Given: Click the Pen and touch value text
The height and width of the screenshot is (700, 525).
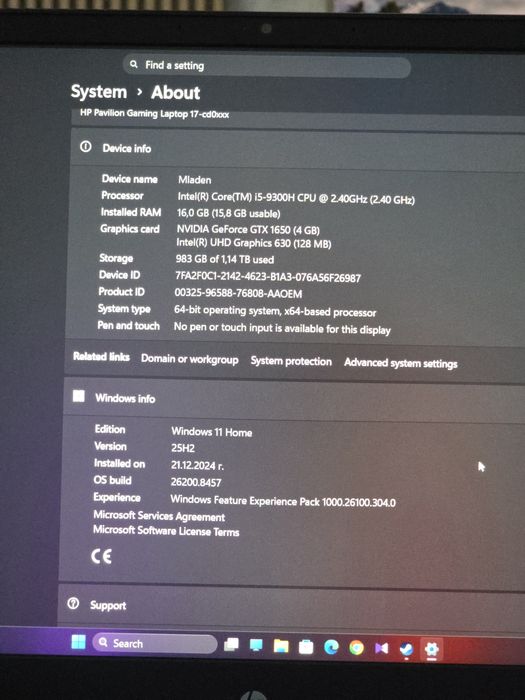Looking at the screenshot, I should (282, 328).
